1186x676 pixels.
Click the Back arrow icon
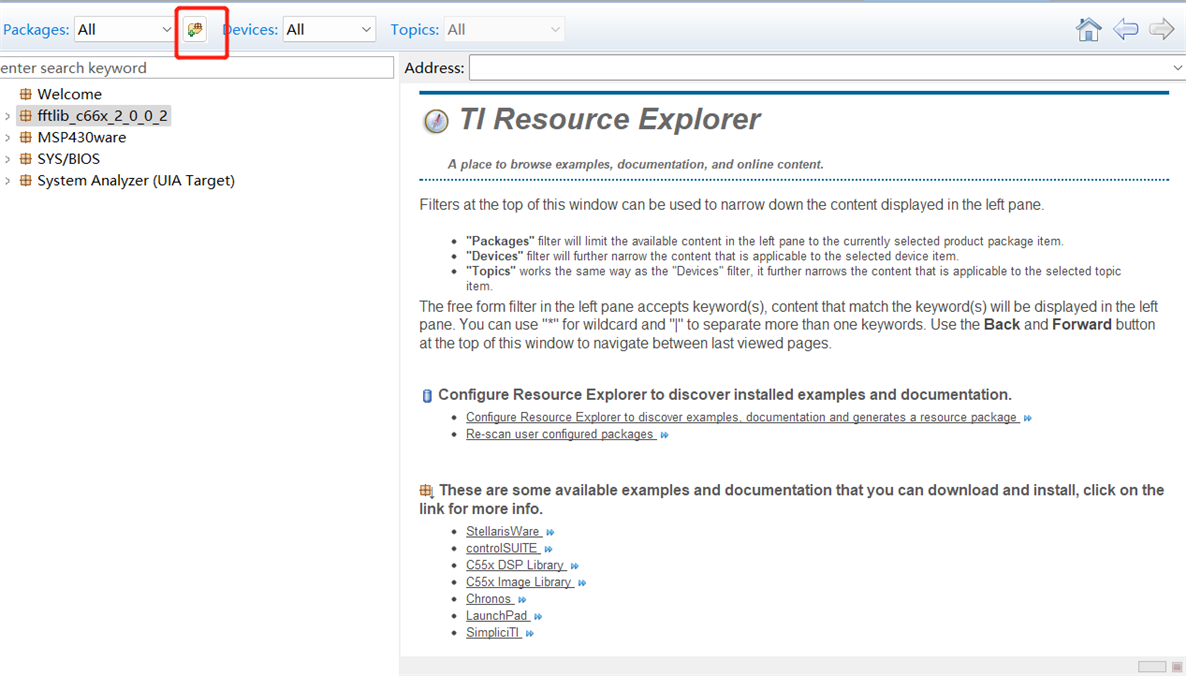(1125, 30)
